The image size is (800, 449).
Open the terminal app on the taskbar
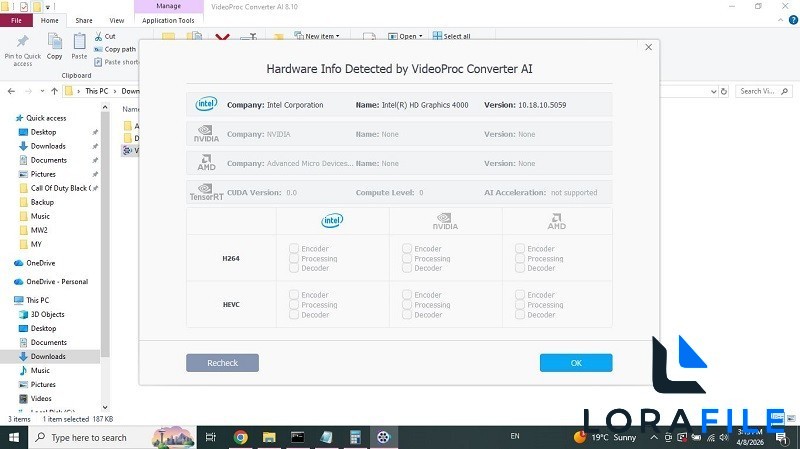click(297, 437)
